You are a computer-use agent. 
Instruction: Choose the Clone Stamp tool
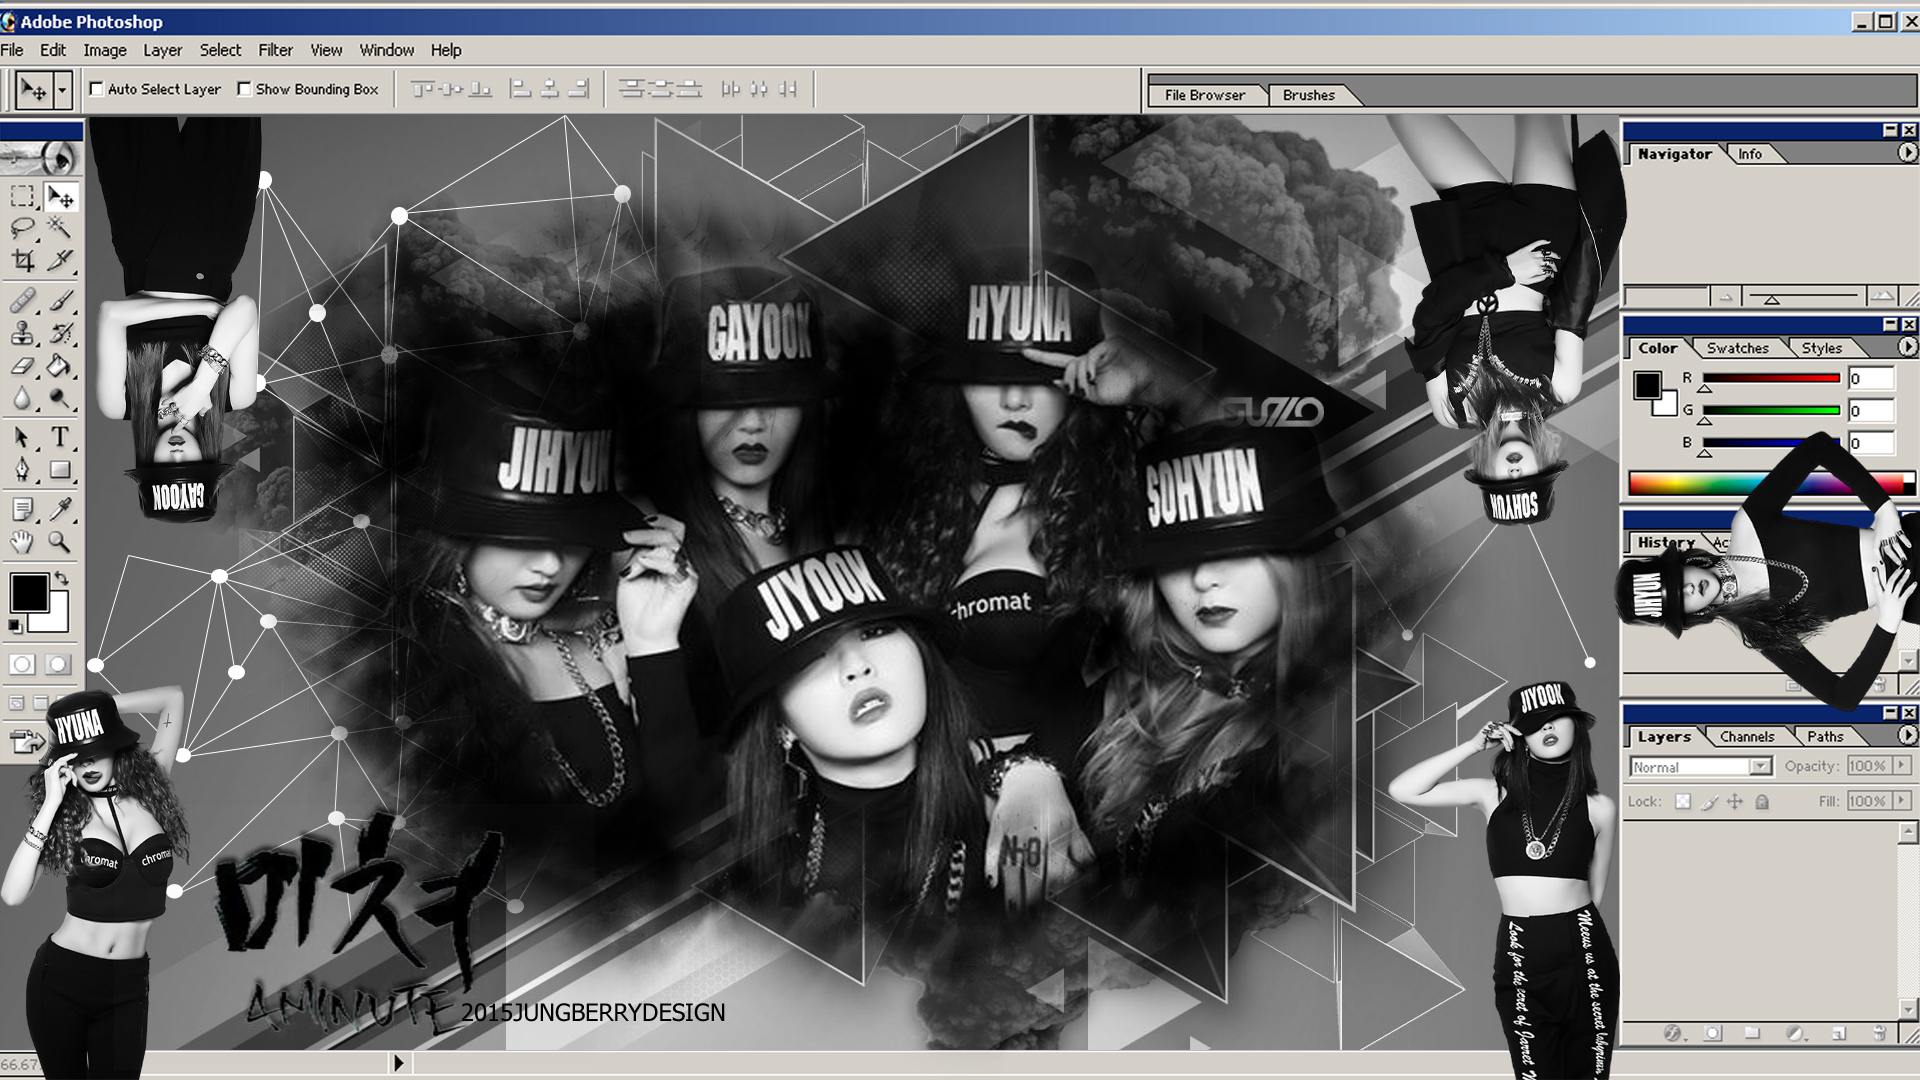click(22, 333)
